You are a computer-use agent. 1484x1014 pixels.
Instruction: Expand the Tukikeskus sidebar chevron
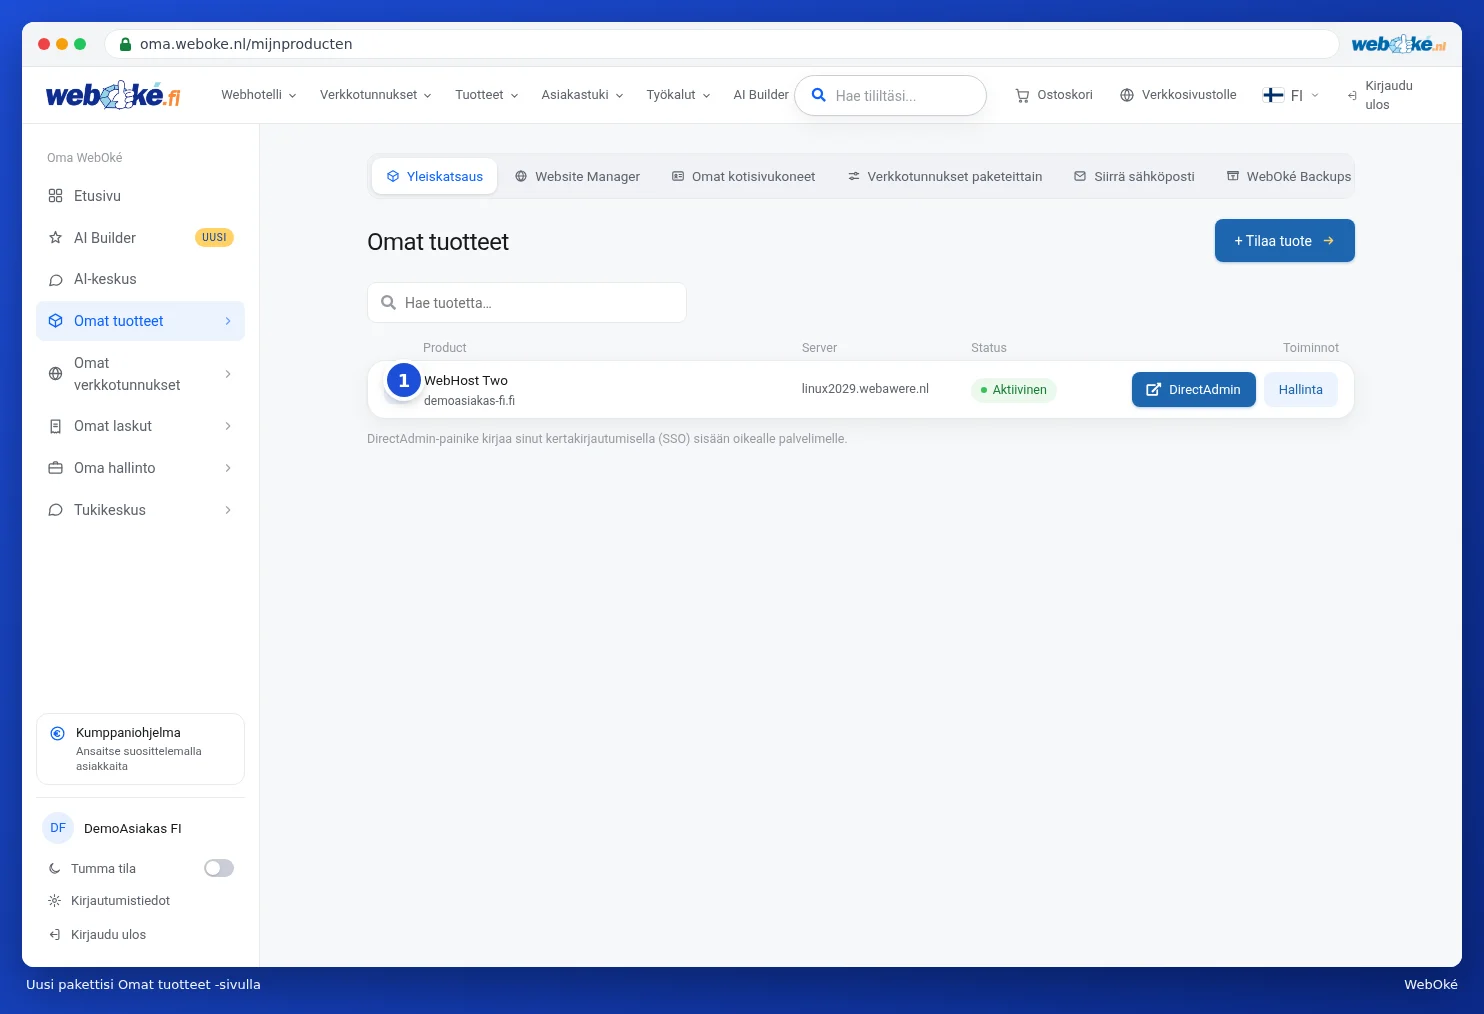(x=228, y=510)
